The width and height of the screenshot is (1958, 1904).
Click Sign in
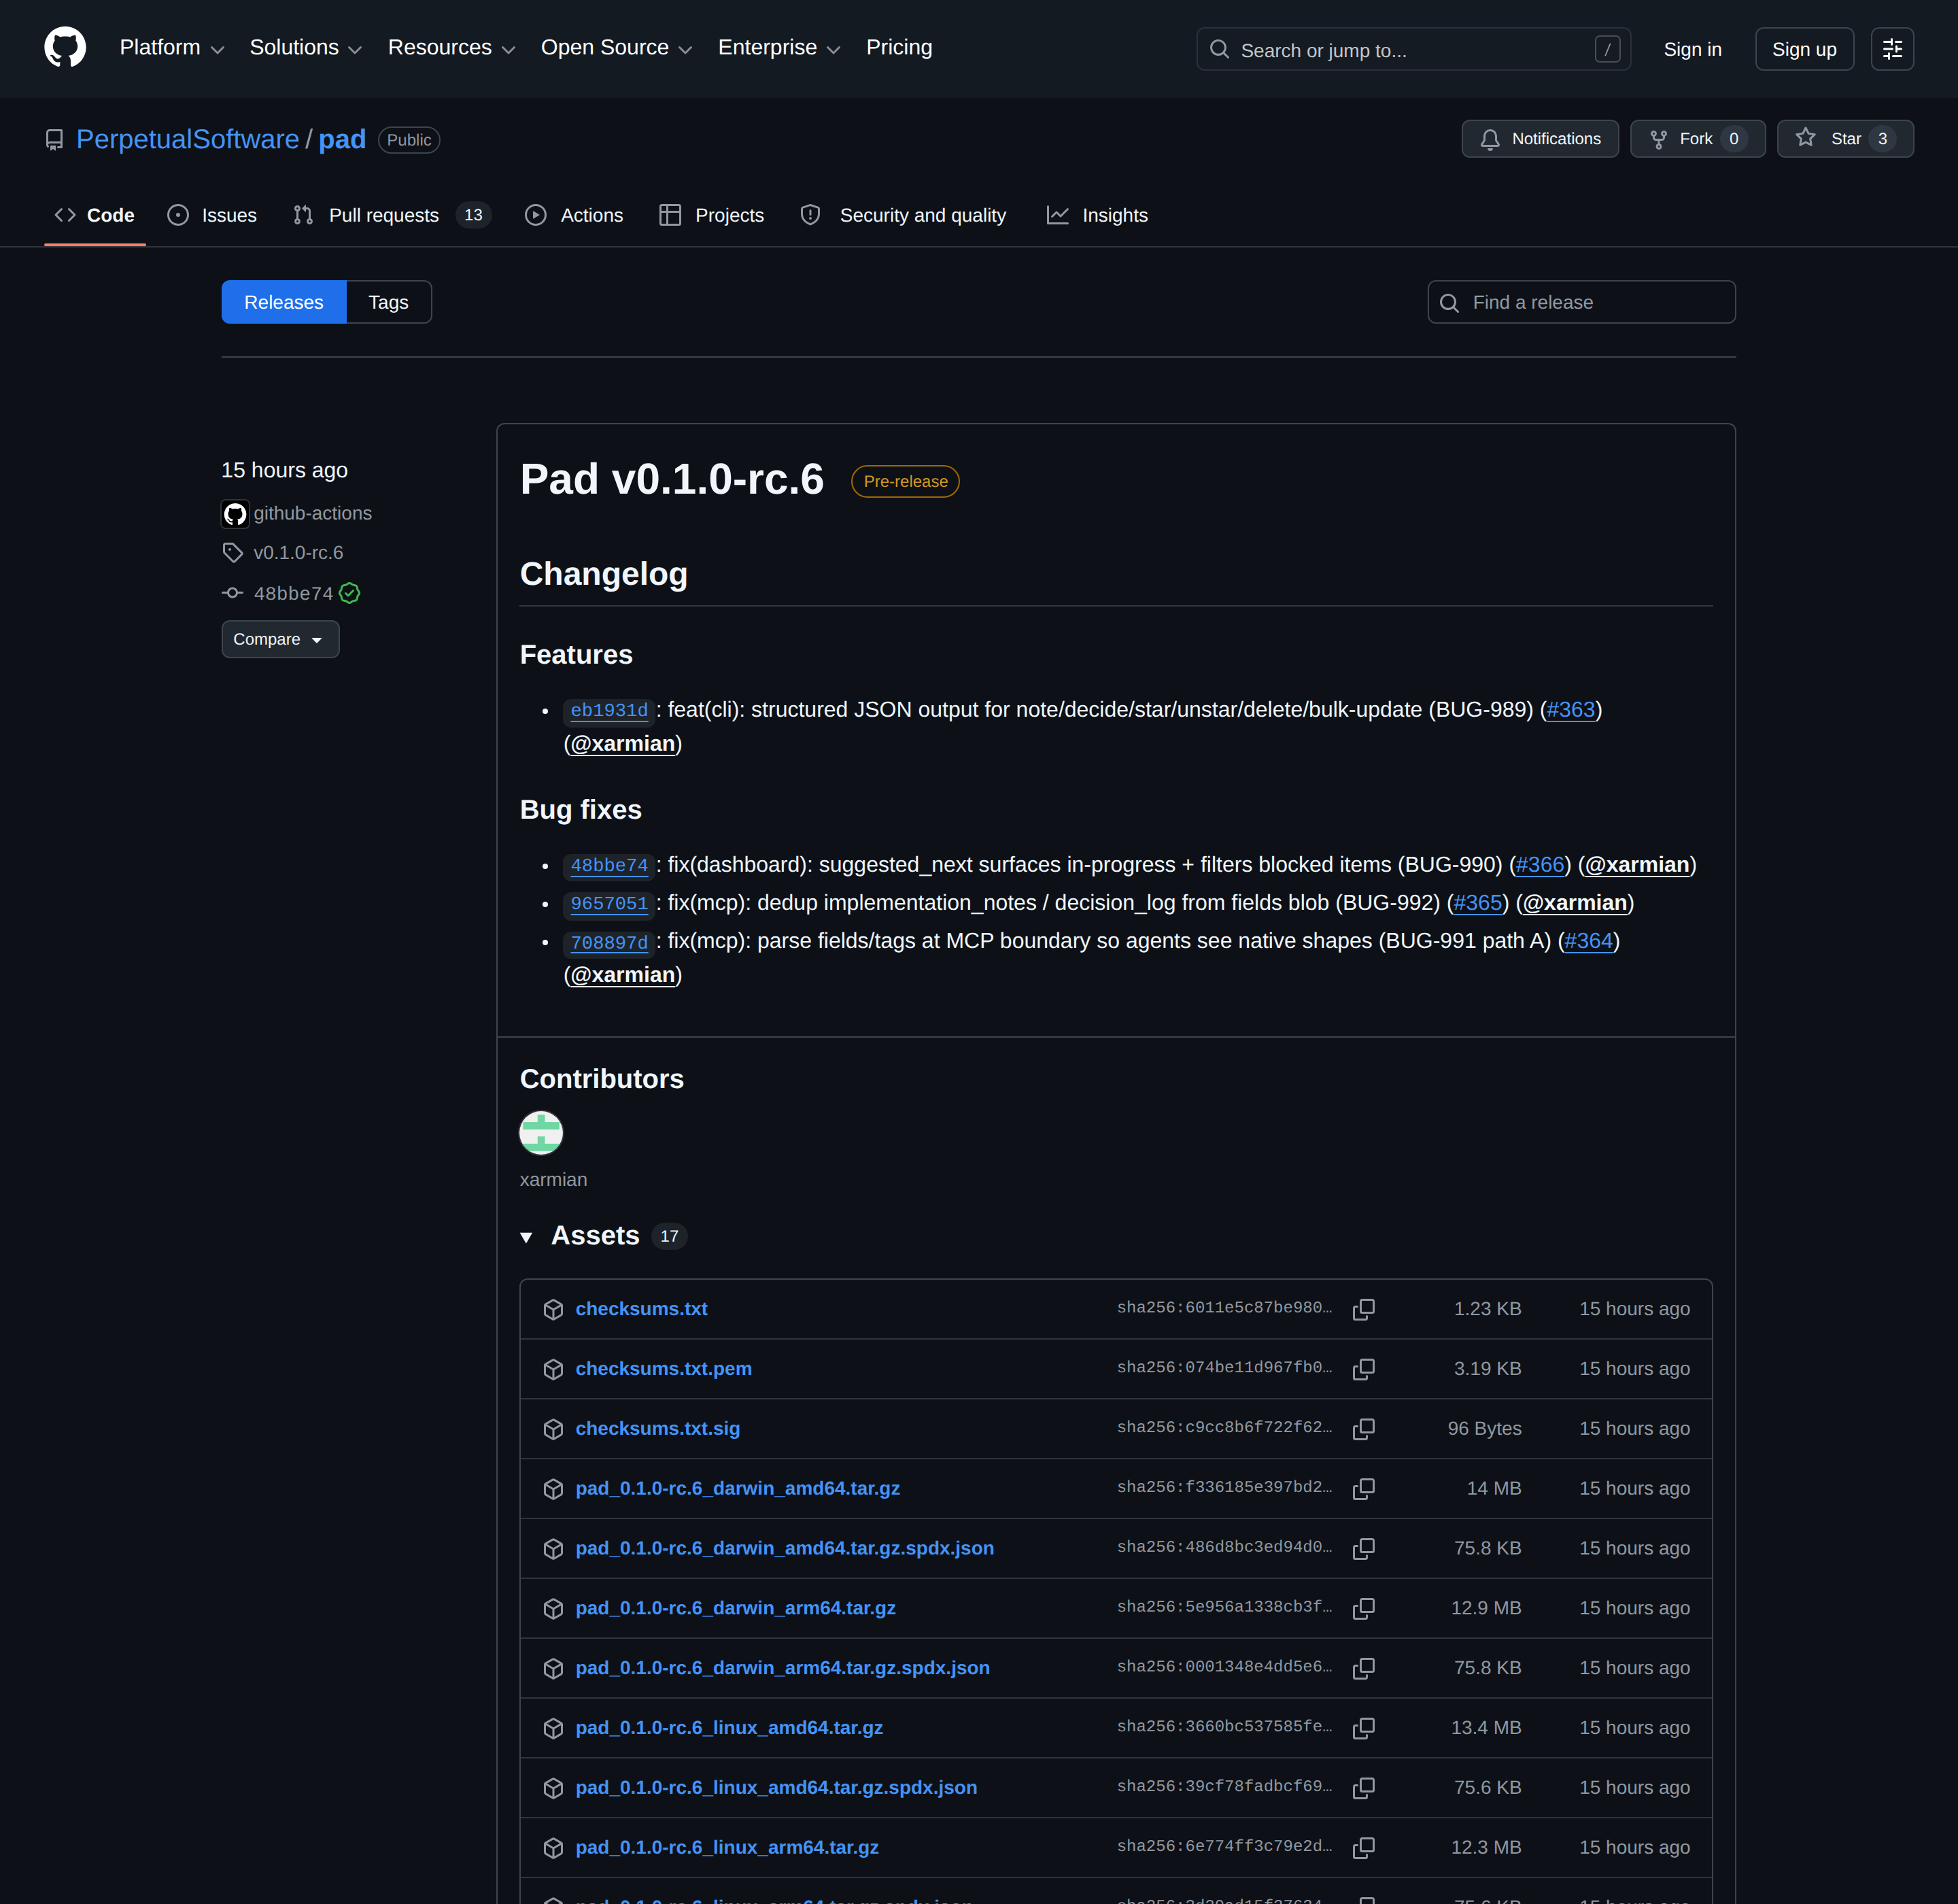click(1692, 49)
